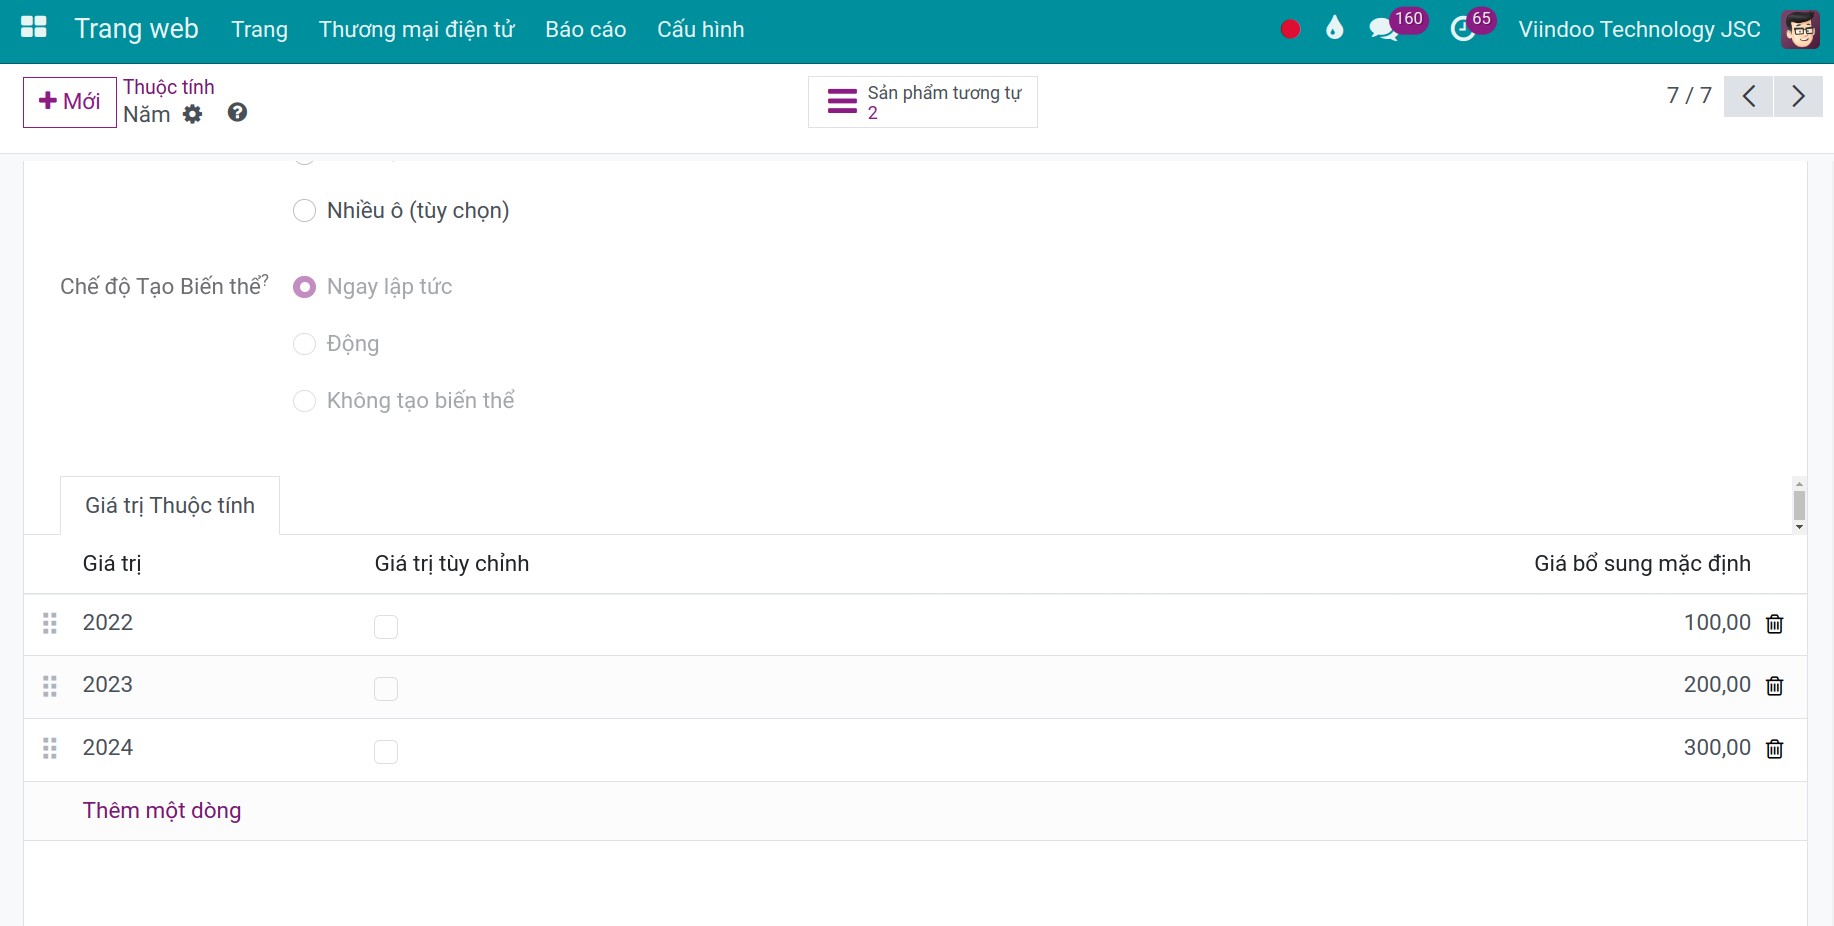This screenshot has height=926, width=1834.
Task: Open the chat messages icon with 160 badge
Action: click(x=1384, y=29)
